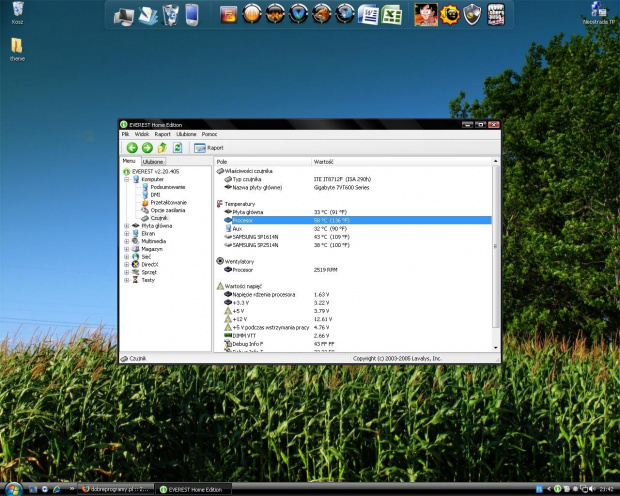The height and width of the screenshot is (496, 620).
Task: Select Opcje zasilania in the tree
Action: pos(167,210)
